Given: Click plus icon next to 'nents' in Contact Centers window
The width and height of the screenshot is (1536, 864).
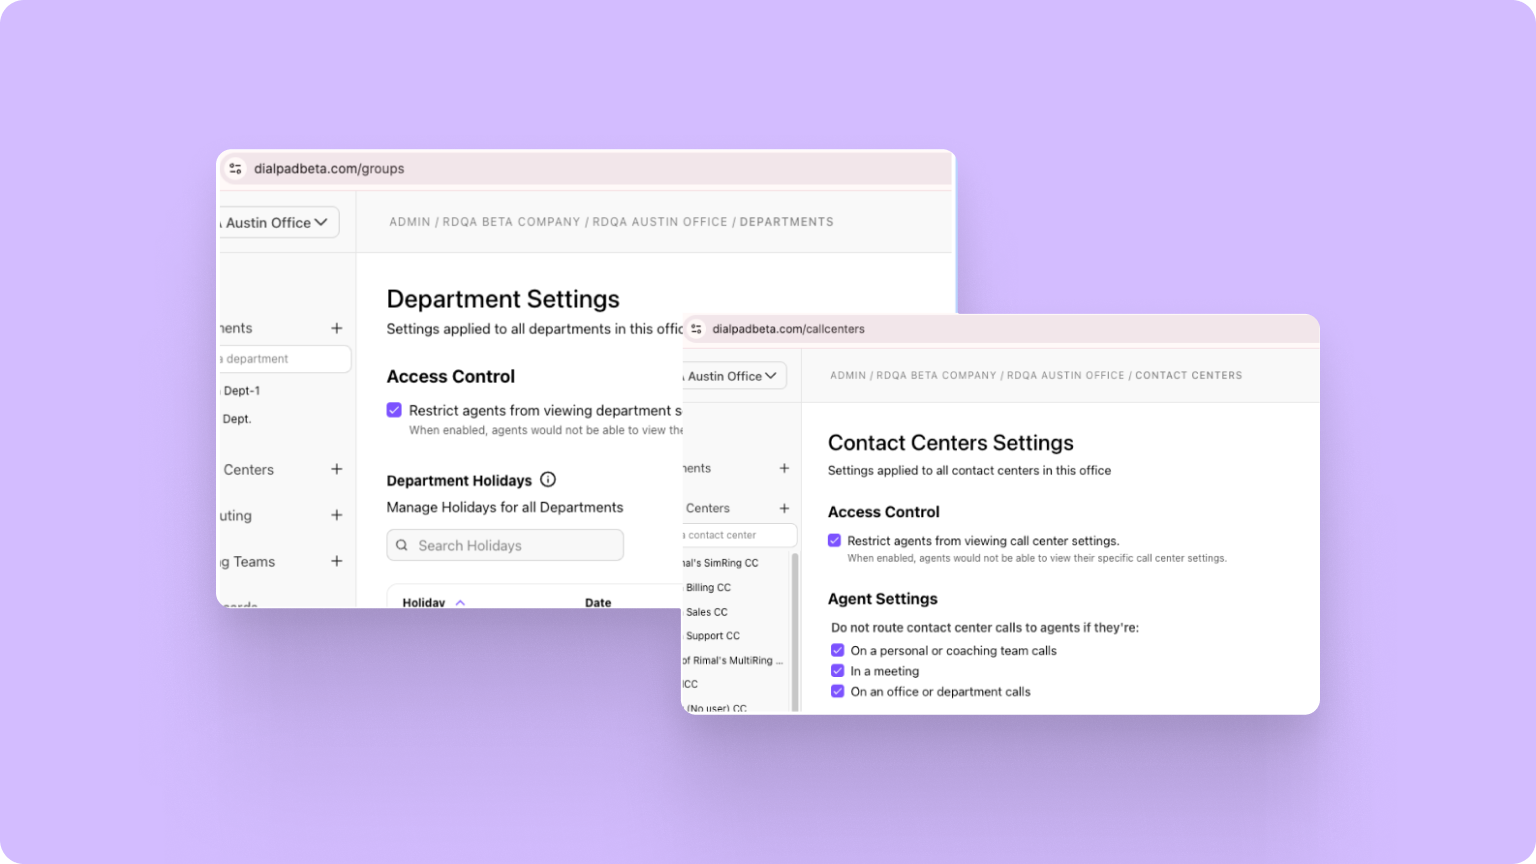Looking at the screenshot, I should 784,468.
